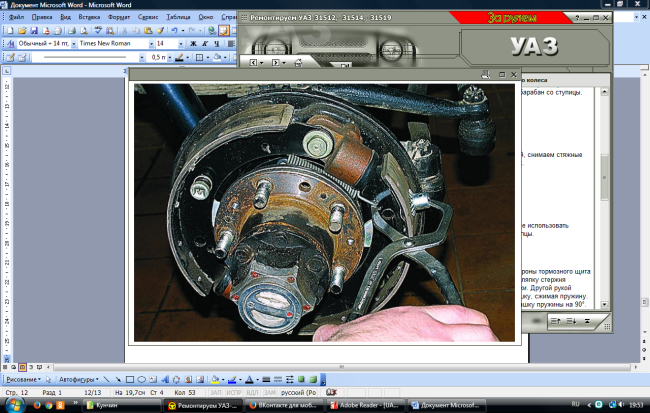Print the brake photo from image viewer
Viewport: 650px width, 413px height.
click(485, 75)
